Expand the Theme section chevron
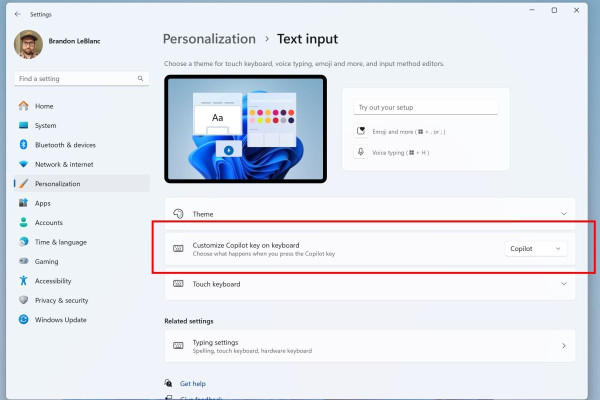The image size is (600, 400). (564, 214)
